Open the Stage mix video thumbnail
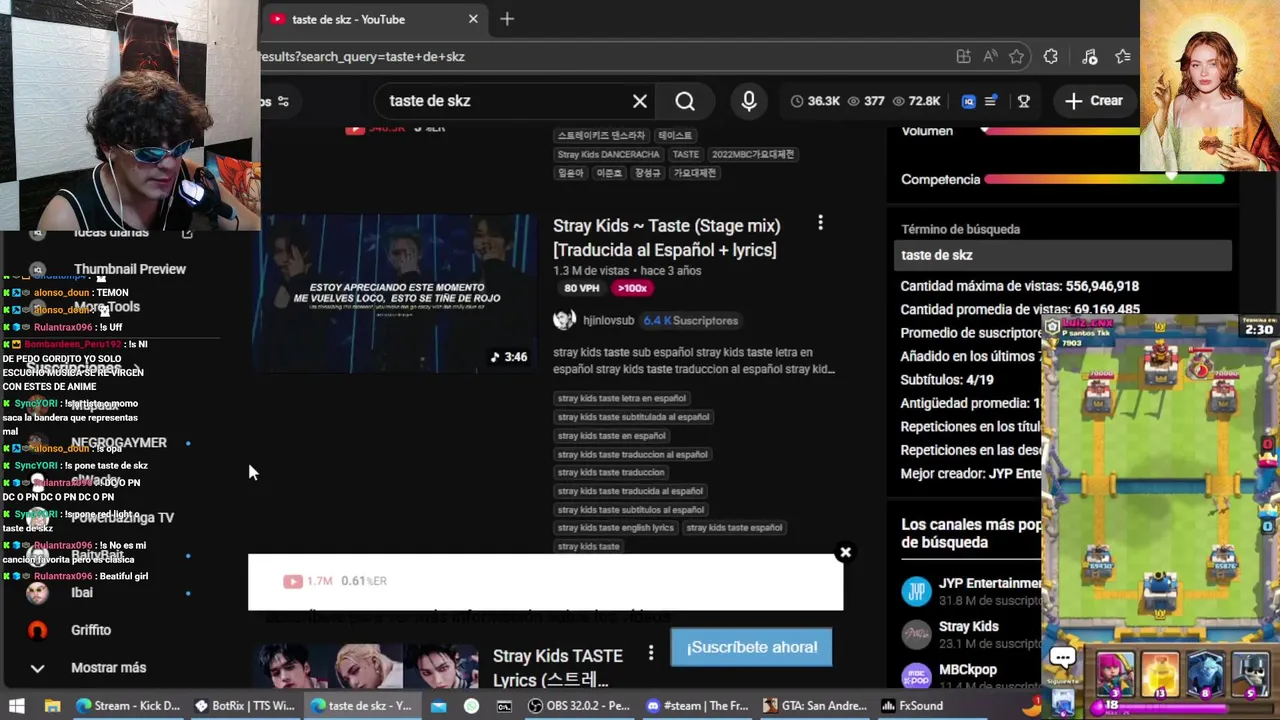 (x=394, y=293)
